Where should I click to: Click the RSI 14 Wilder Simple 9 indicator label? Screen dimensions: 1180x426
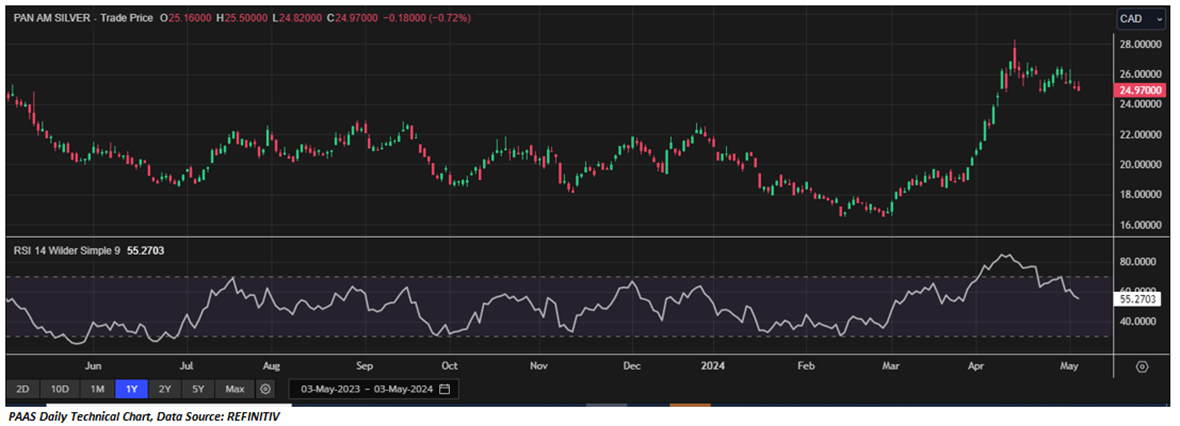(66, 250)
